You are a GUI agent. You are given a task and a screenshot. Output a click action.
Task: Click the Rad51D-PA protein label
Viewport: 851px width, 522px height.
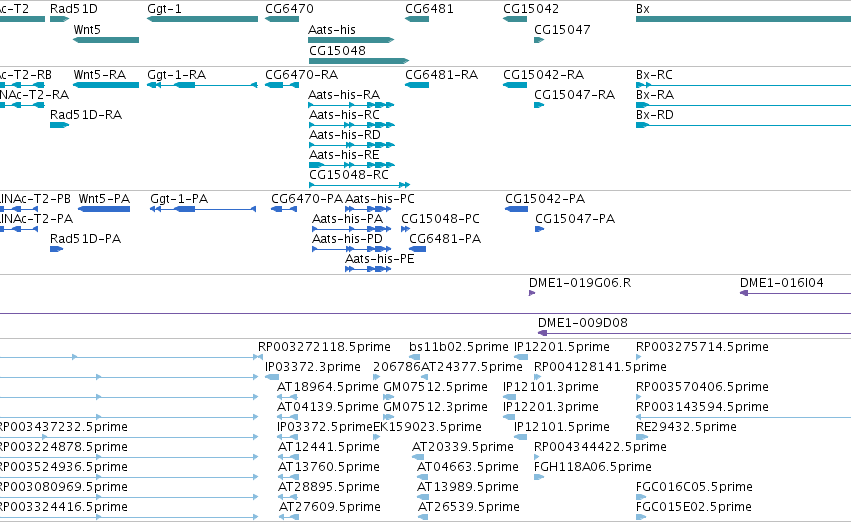point(85,239)
